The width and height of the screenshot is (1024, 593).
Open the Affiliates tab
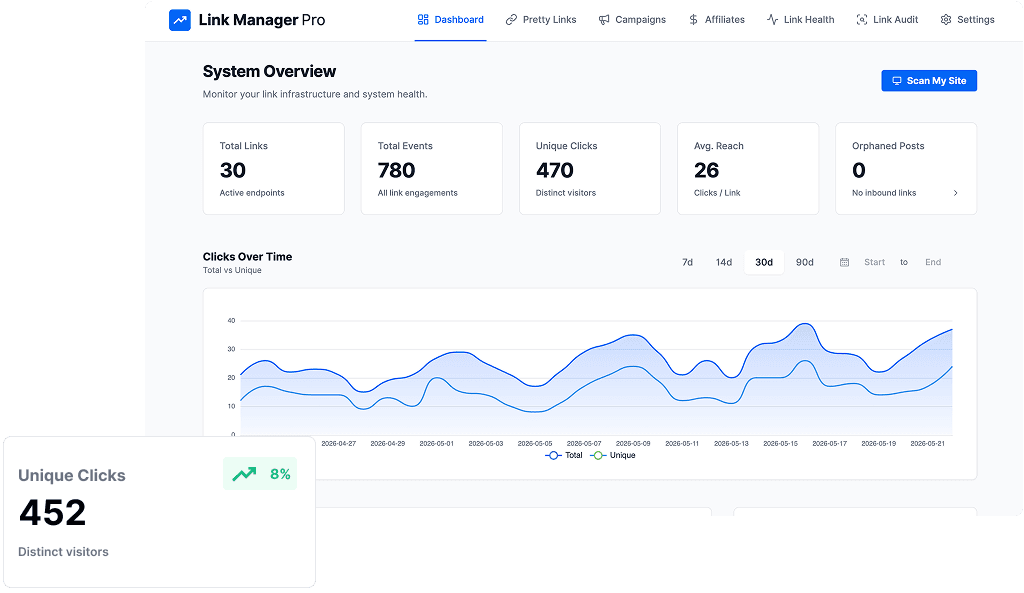click(x=716, y=20)
